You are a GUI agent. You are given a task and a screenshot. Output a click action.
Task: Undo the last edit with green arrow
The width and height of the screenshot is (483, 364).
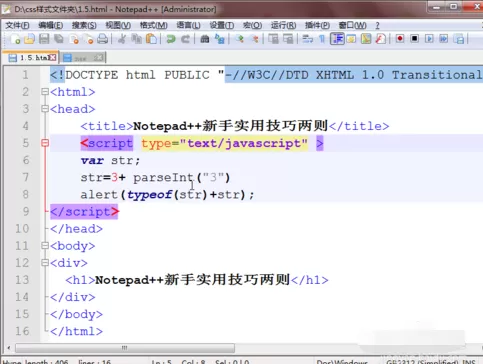(x=171, y=39)
